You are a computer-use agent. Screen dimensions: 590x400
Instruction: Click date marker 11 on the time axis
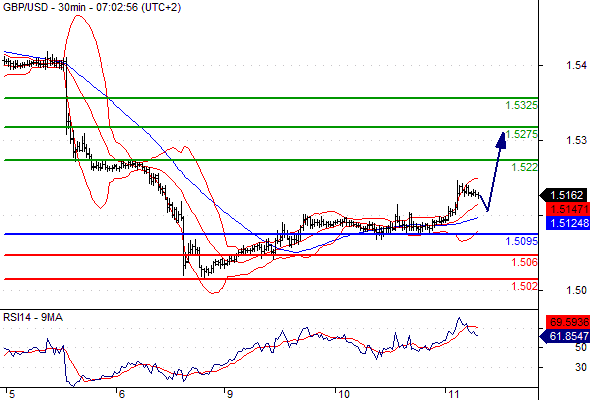[x=454, y=394]
